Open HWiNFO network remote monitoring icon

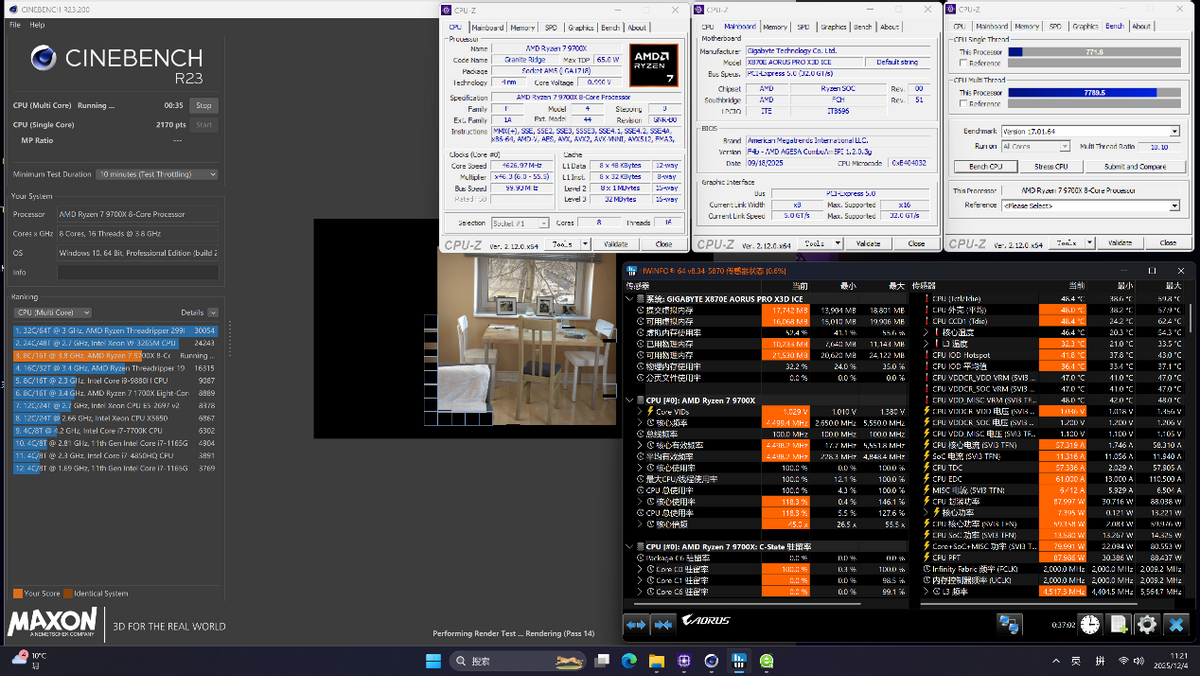coord(1009,625)
